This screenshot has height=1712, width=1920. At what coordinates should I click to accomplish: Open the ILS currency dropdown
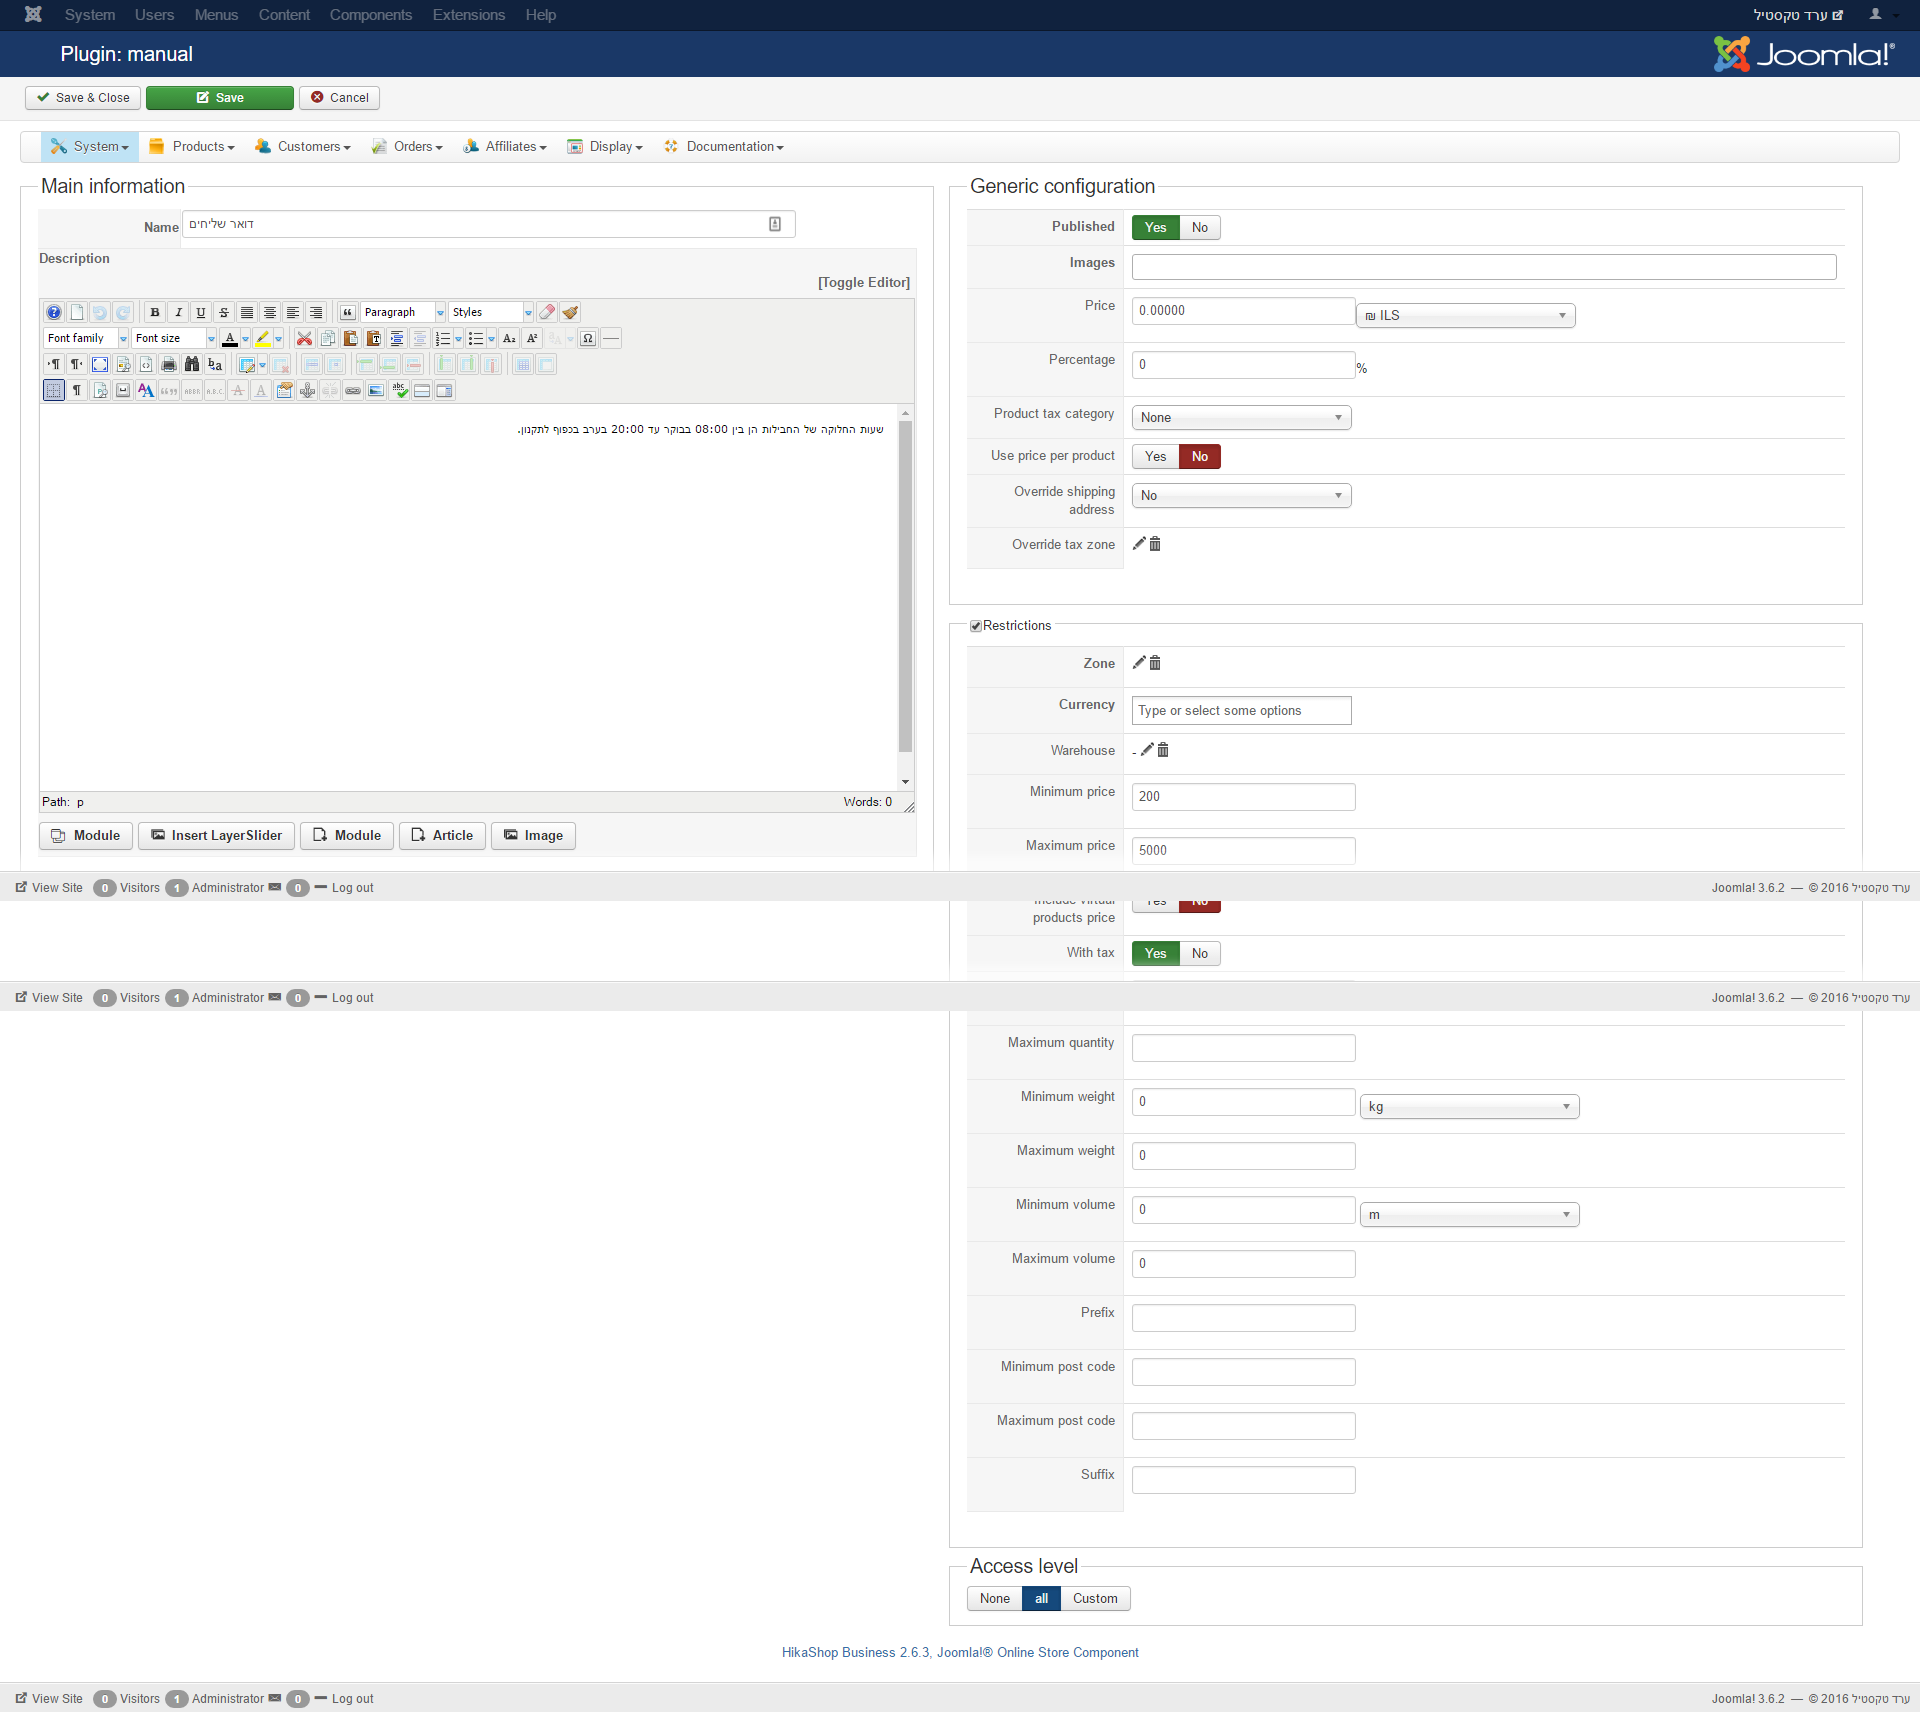[x=1465, y=315]
